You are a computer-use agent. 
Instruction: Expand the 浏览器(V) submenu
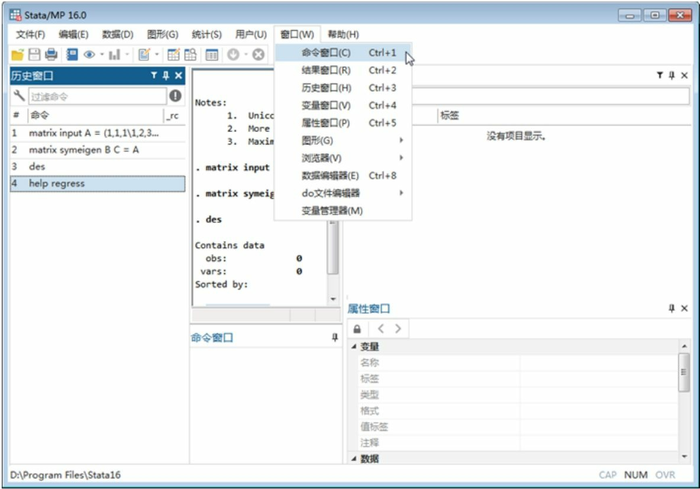point(343,158)
